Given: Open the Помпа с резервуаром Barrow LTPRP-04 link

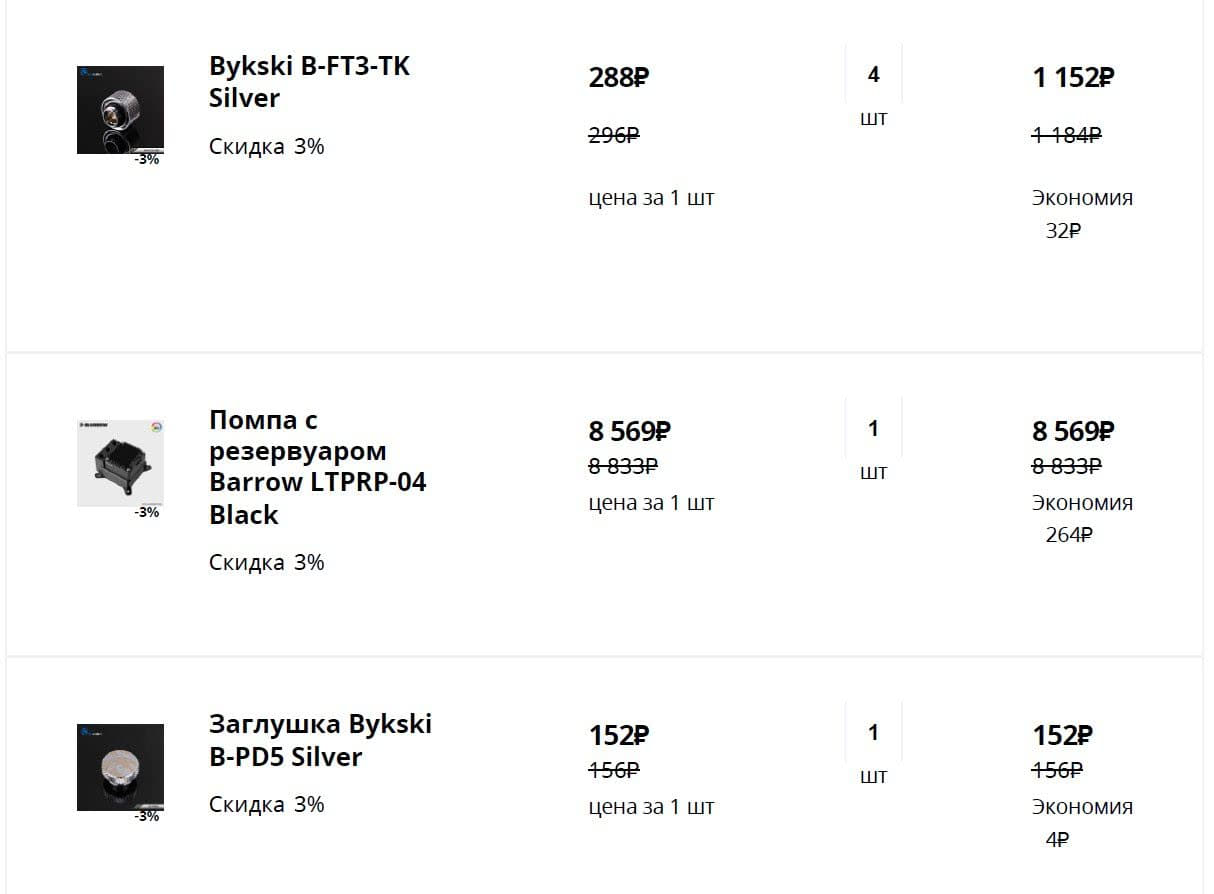Looking at the screenshot, I should point(317,467).
